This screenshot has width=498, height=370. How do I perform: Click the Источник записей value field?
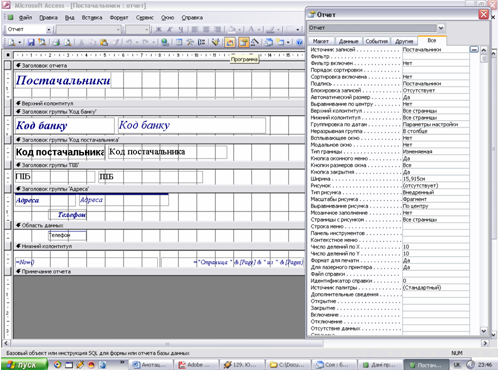coord(436,50)
